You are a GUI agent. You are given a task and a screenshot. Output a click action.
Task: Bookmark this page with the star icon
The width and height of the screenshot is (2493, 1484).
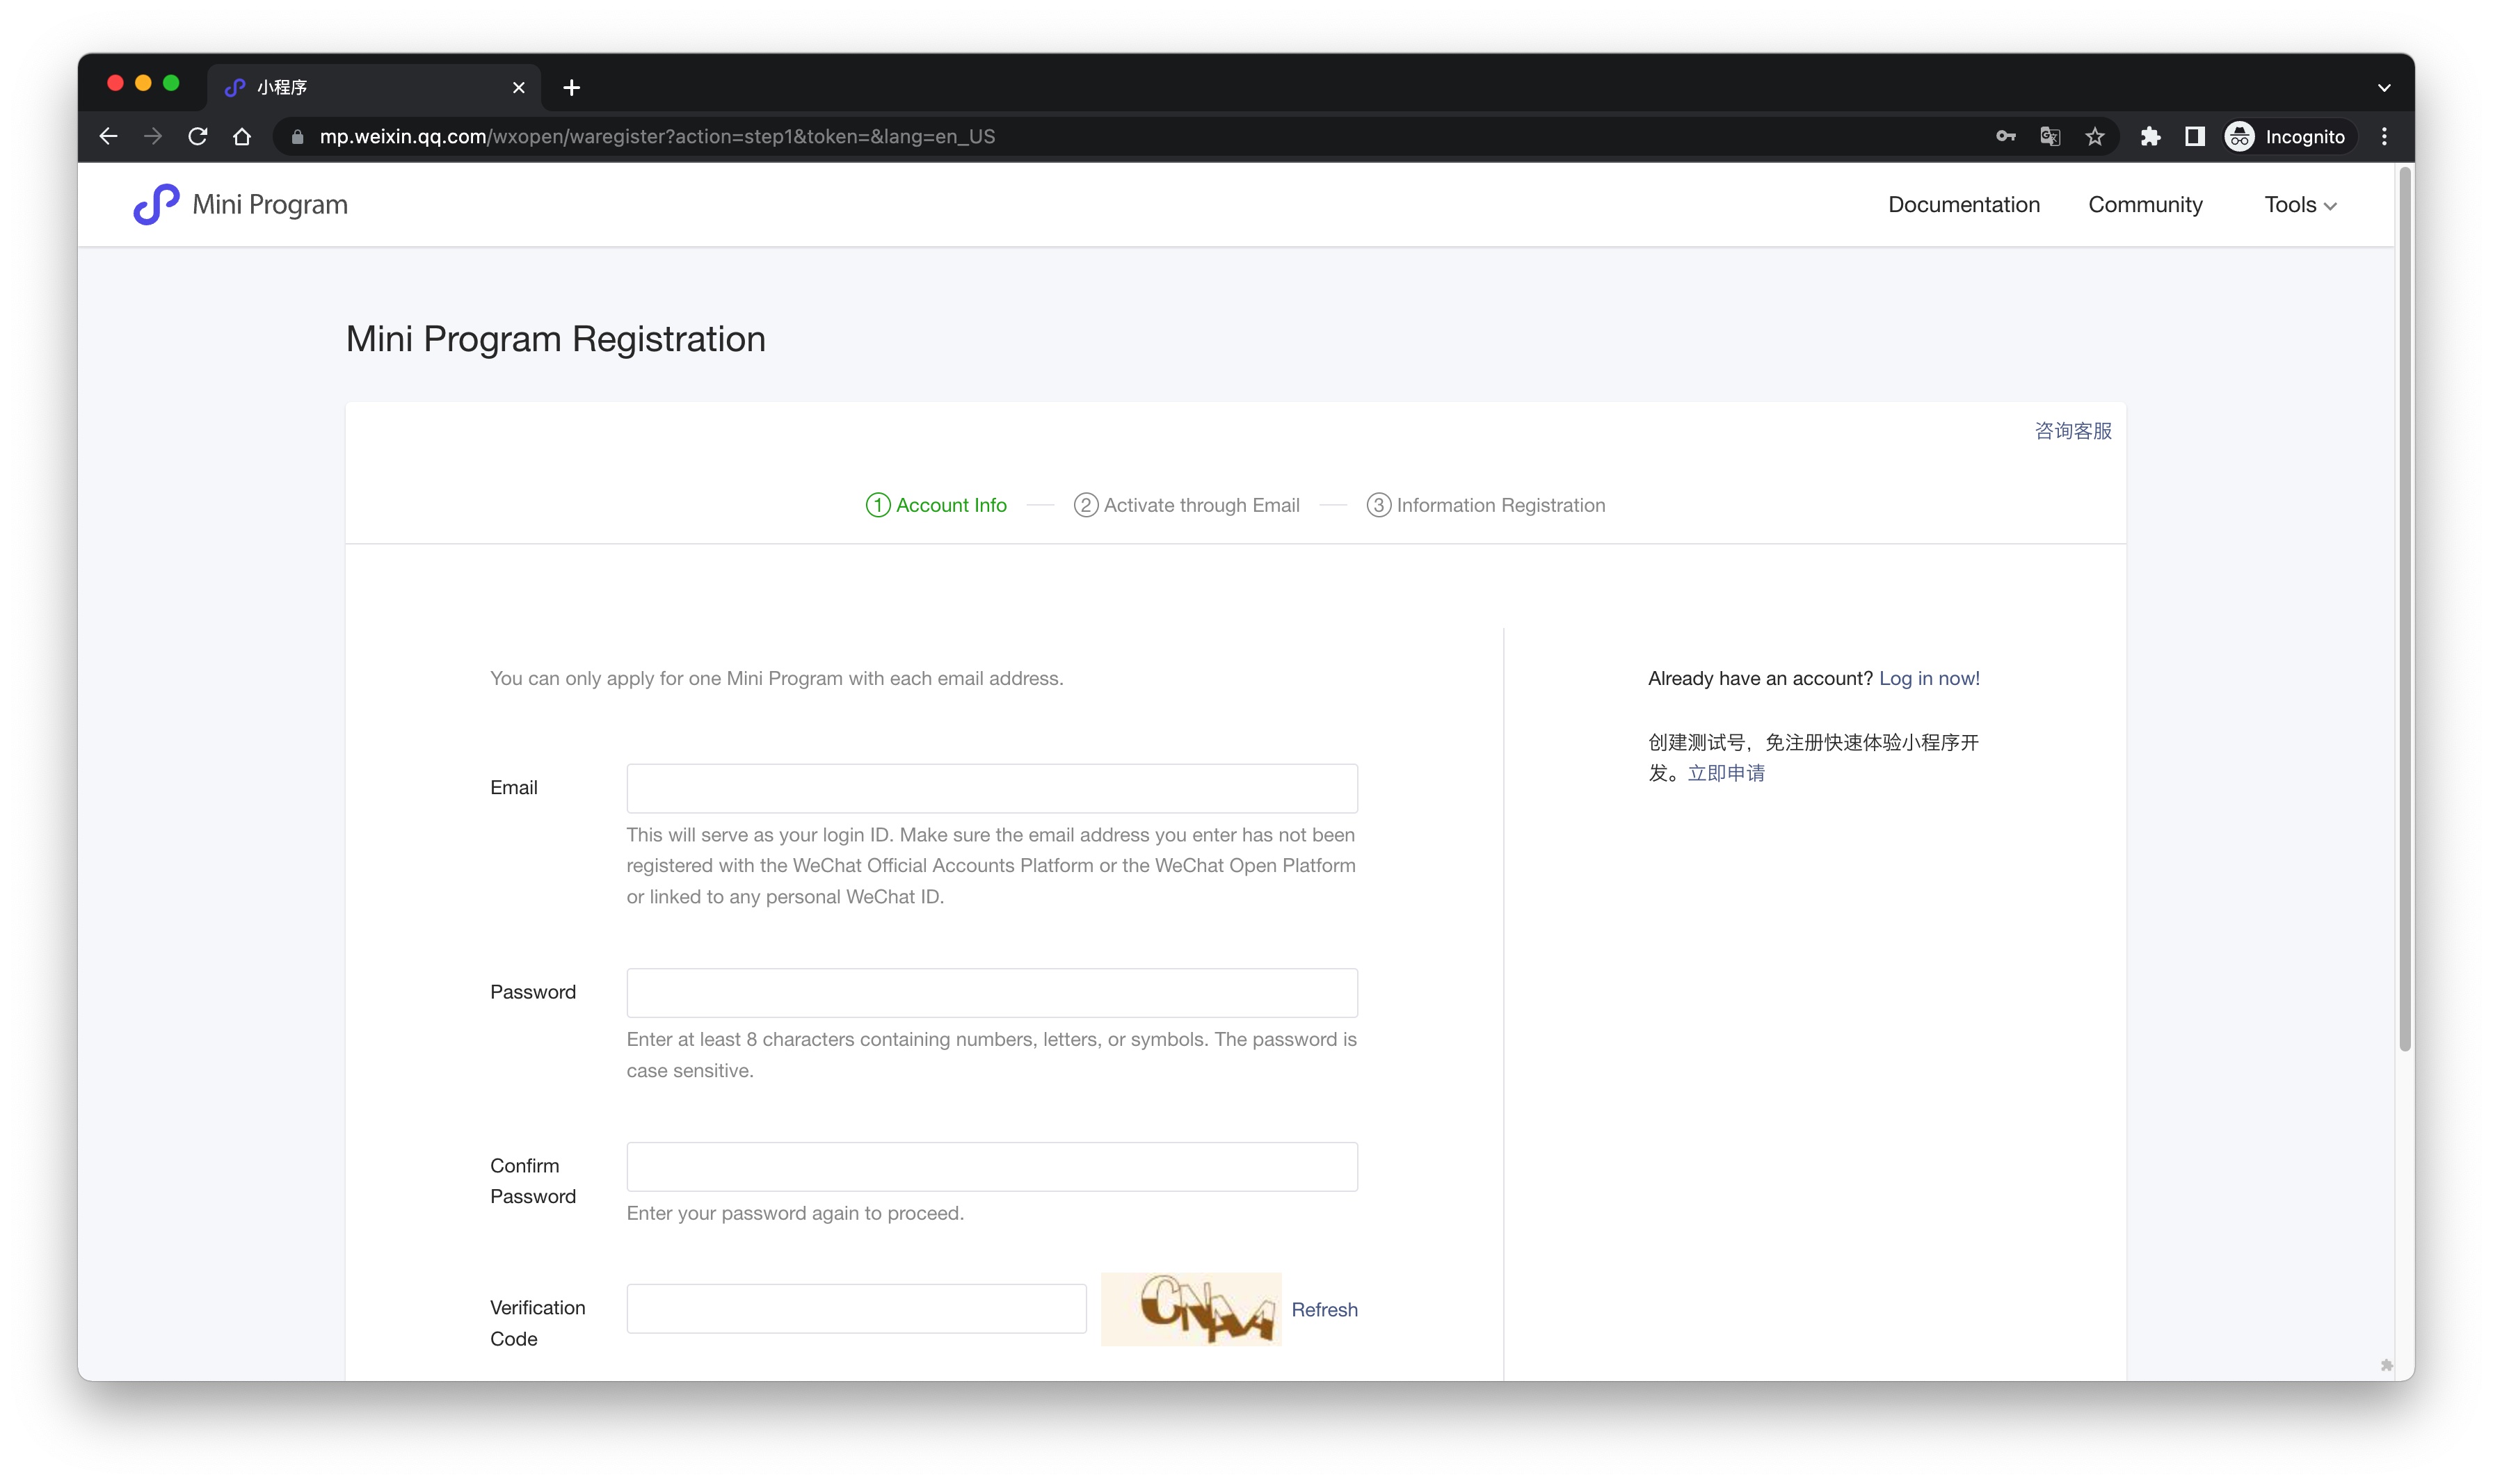pos(2095,137)
